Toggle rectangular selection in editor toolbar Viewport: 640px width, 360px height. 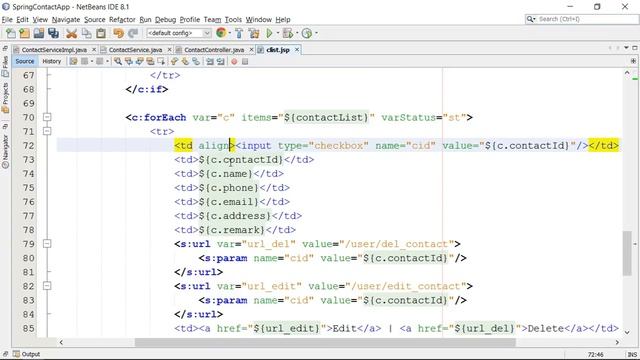click(161, 61)
